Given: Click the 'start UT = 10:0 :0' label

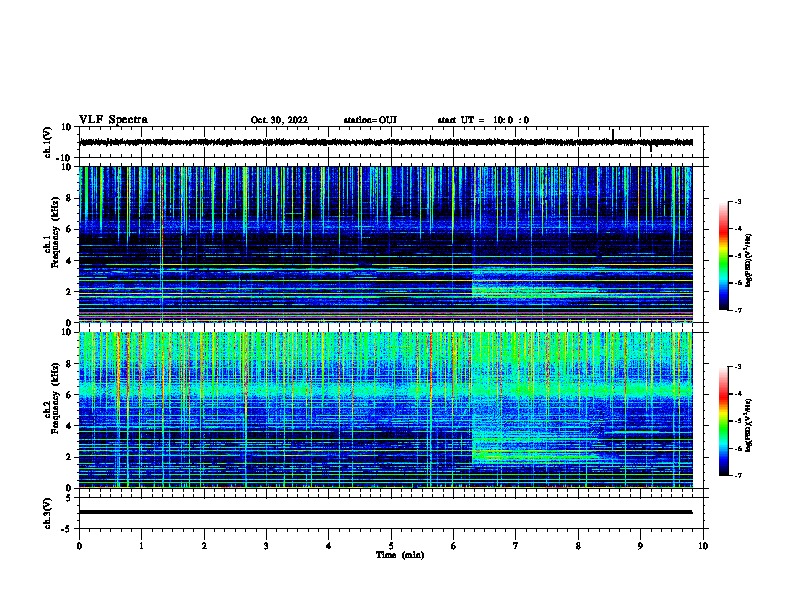Looking at the screenshot, I should pyautogui.click(x=483, y=120).
